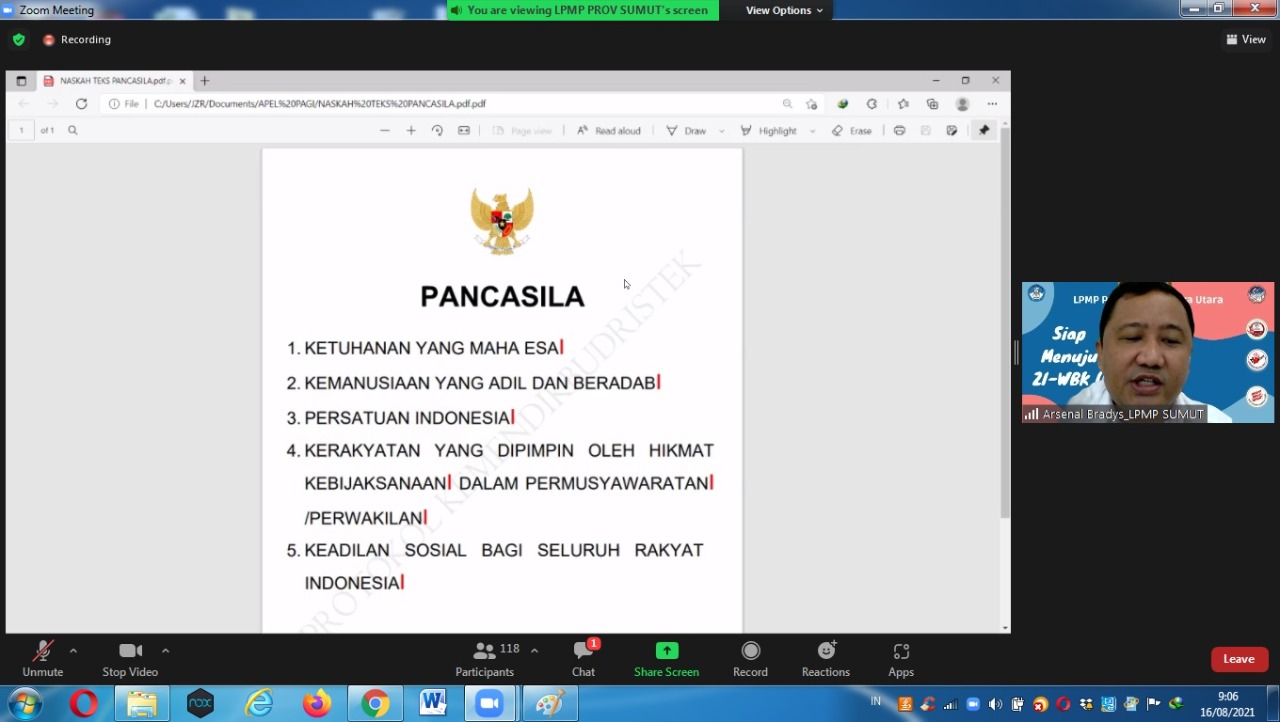Open the browser profile avatar

point(962,104)
